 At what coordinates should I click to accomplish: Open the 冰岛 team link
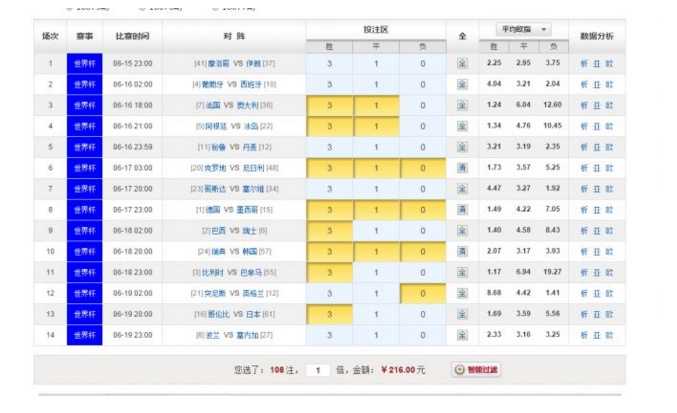click(251, 126)
